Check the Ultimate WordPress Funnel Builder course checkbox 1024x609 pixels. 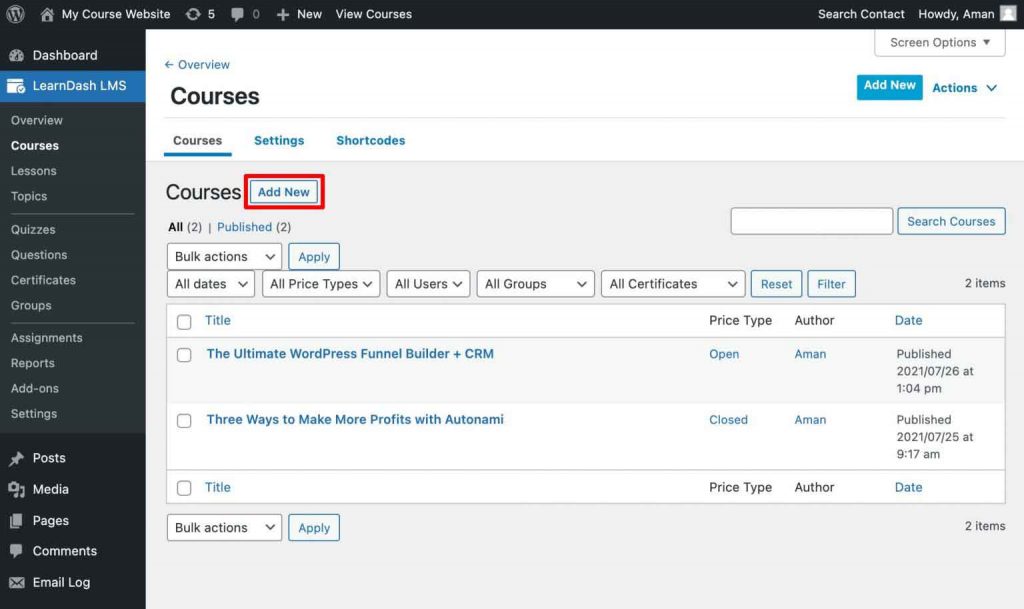coord(184,355)
